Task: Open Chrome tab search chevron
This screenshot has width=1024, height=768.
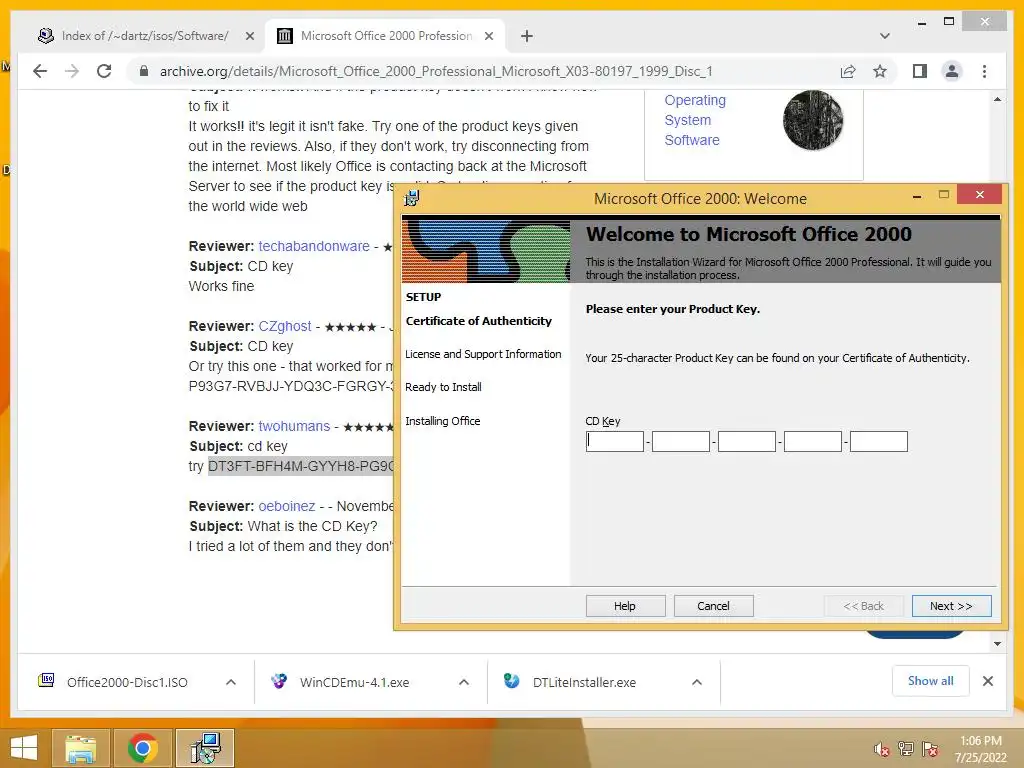Action: pyautogui.click(x=885, y=36)
